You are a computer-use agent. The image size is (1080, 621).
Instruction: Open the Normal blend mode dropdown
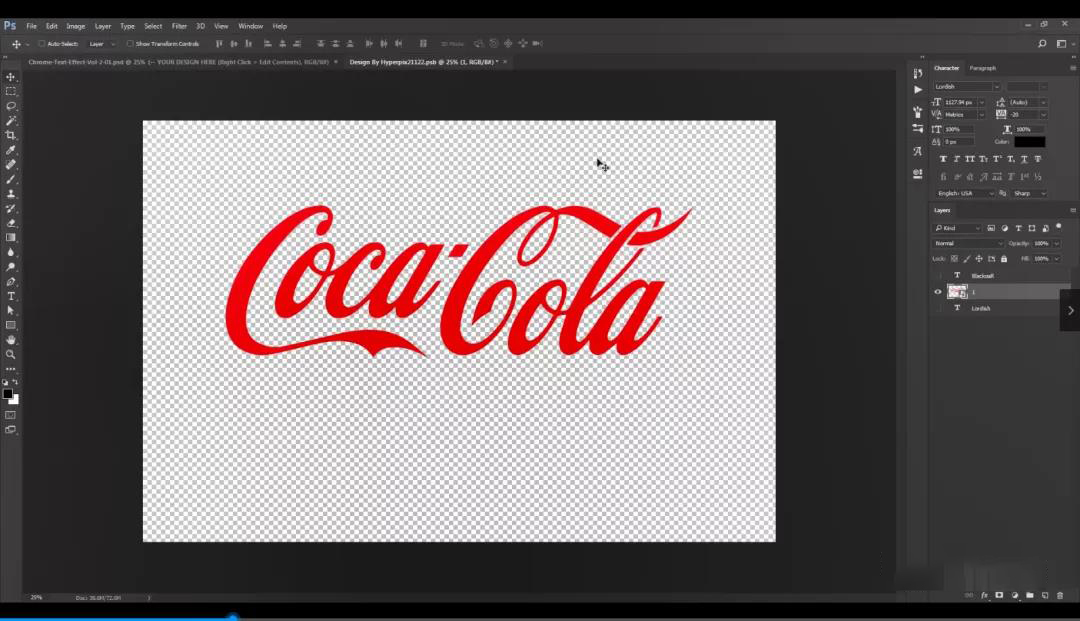click(968, 243)
